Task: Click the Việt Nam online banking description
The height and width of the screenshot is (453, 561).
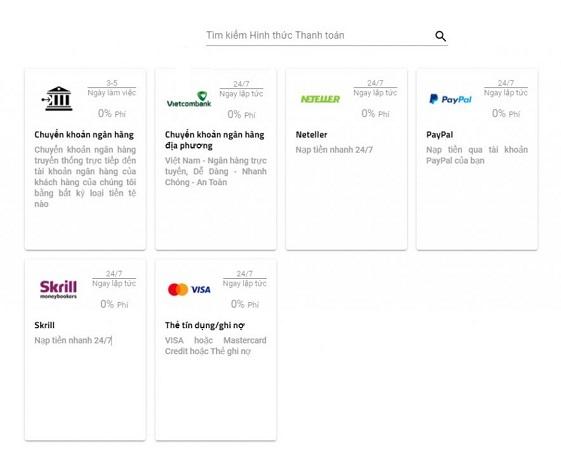Action: (x=216, y=171)
